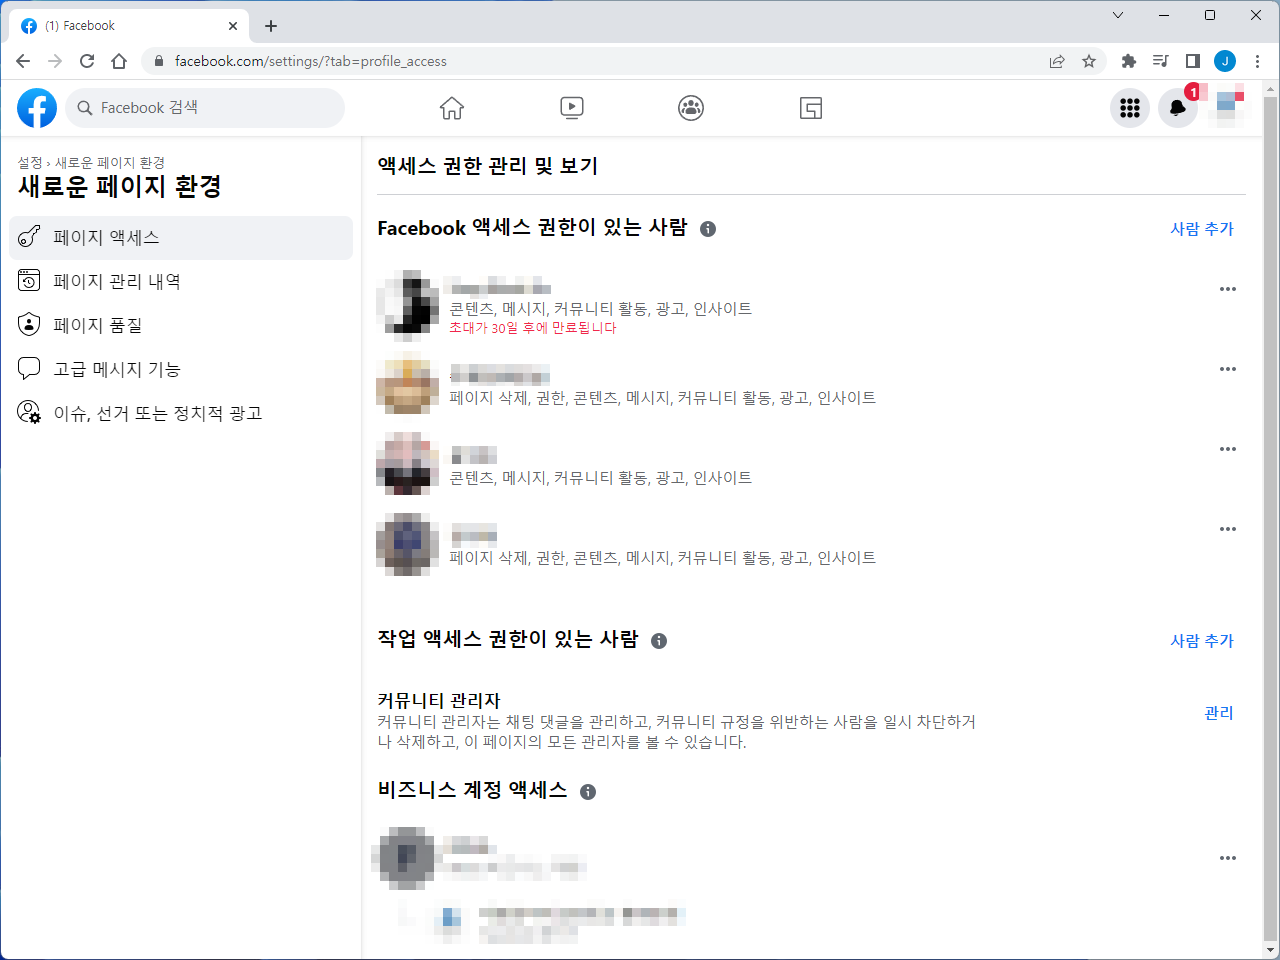Viewport: 1280px width, 960px height.
Task: Open options for user with expiring invitation
Action: 1228,289
